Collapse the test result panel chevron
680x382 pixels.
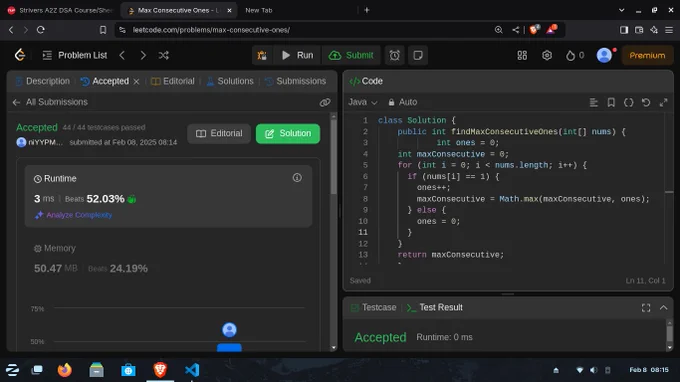[x=664, y=308]
